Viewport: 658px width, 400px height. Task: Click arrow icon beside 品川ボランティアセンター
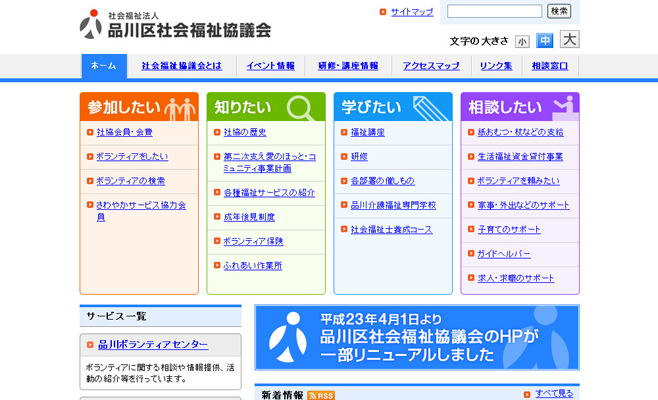tap(90, 345)
